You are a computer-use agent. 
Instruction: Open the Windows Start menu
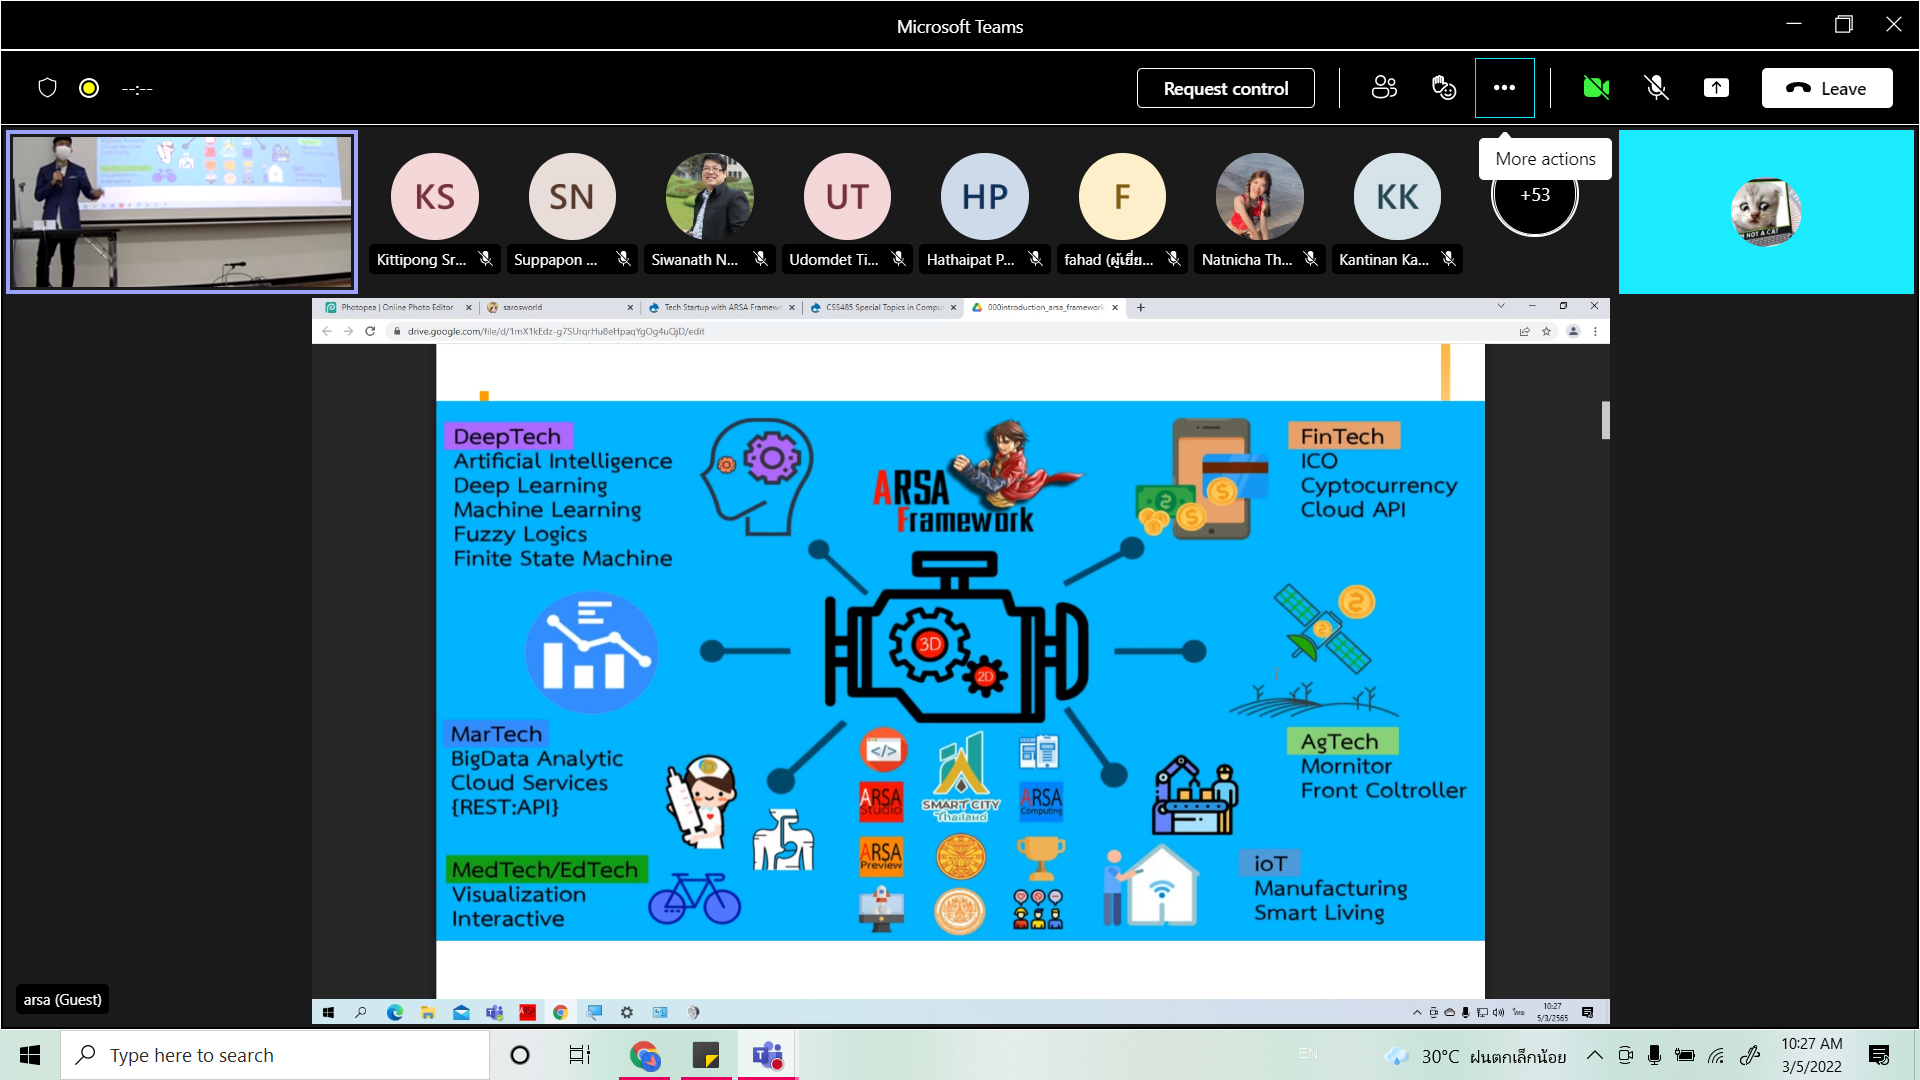coord(30,1055)
